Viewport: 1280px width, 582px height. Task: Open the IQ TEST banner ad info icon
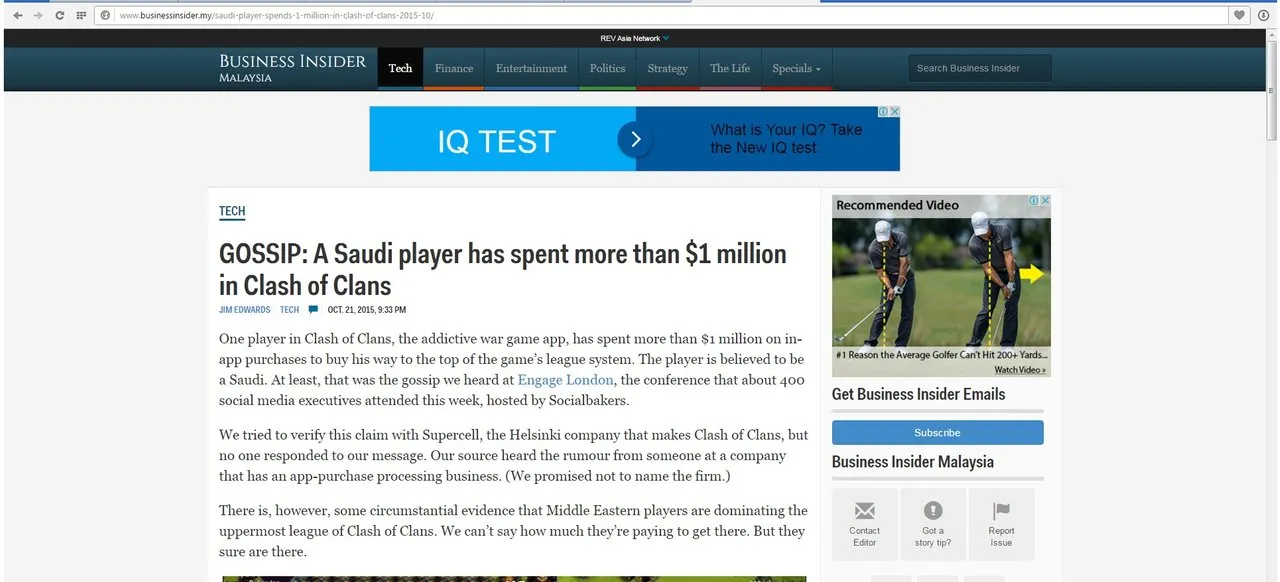pyautogui.click(x=884, y=112)
